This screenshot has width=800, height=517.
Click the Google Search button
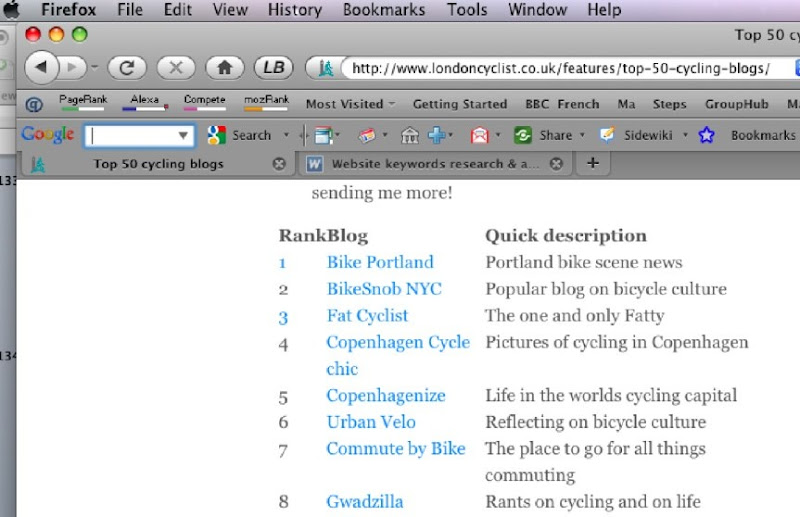point(239,135)
